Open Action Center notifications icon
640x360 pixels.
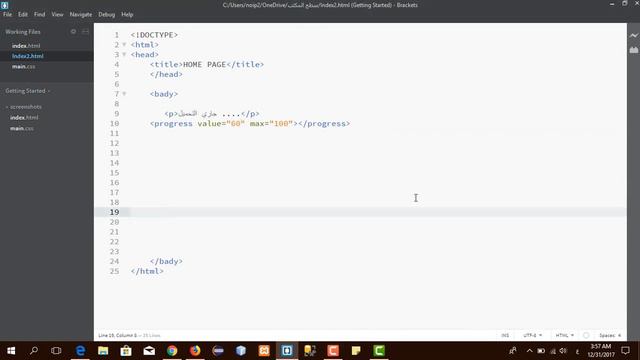point(625,351)
